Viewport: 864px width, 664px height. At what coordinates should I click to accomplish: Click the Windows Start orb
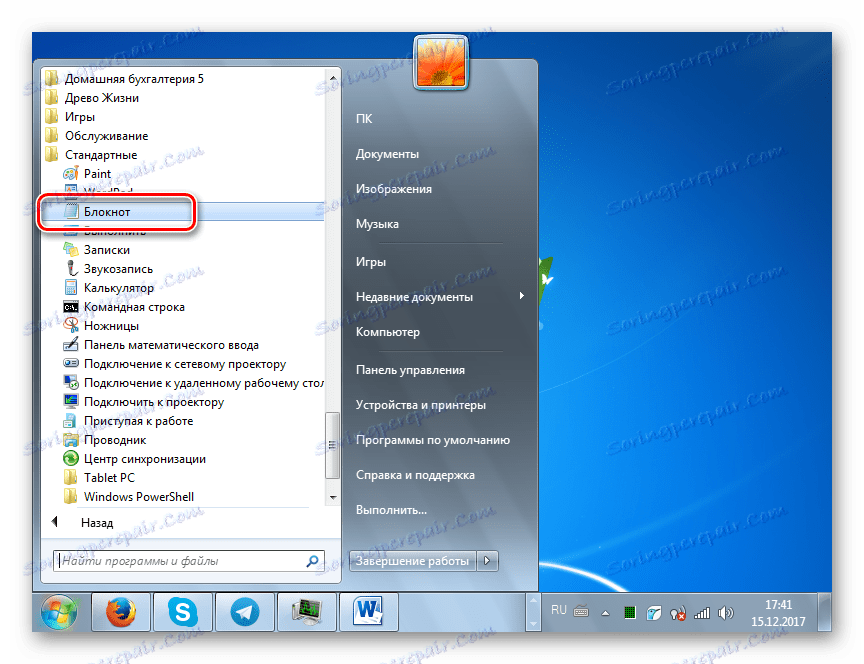pos(58,612)
